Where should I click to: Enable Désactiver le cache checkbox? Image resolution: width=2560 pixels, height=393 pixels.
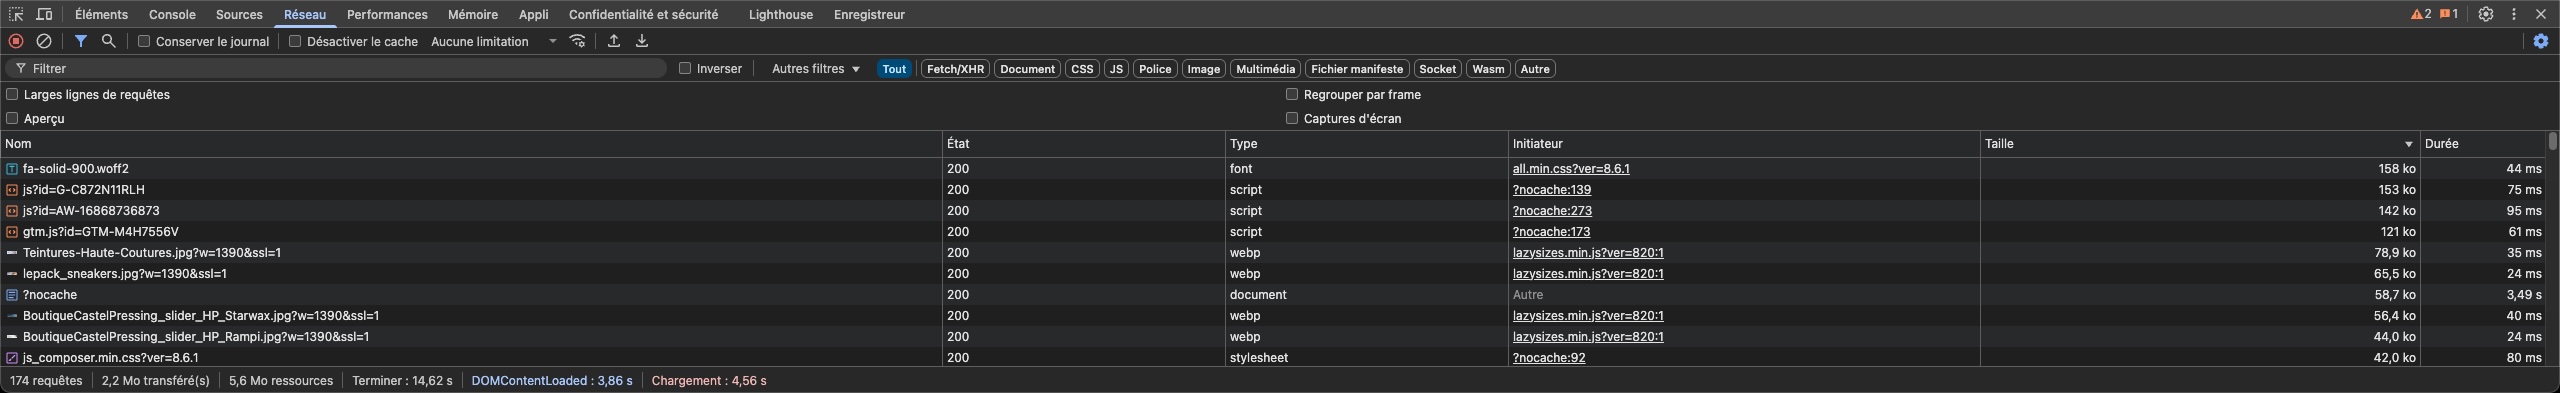[295, 41]
